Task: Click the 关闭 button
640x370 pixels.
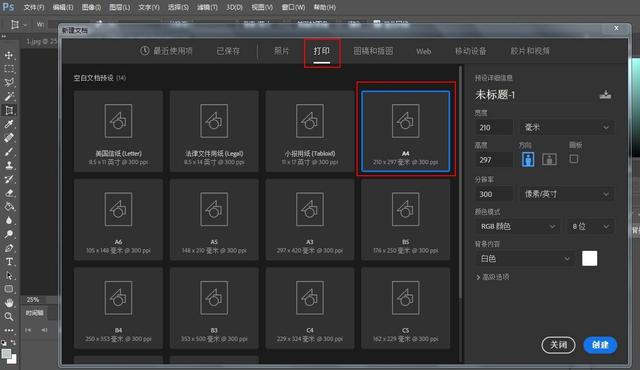Action: pyautogui.click(x=558, y=345)
